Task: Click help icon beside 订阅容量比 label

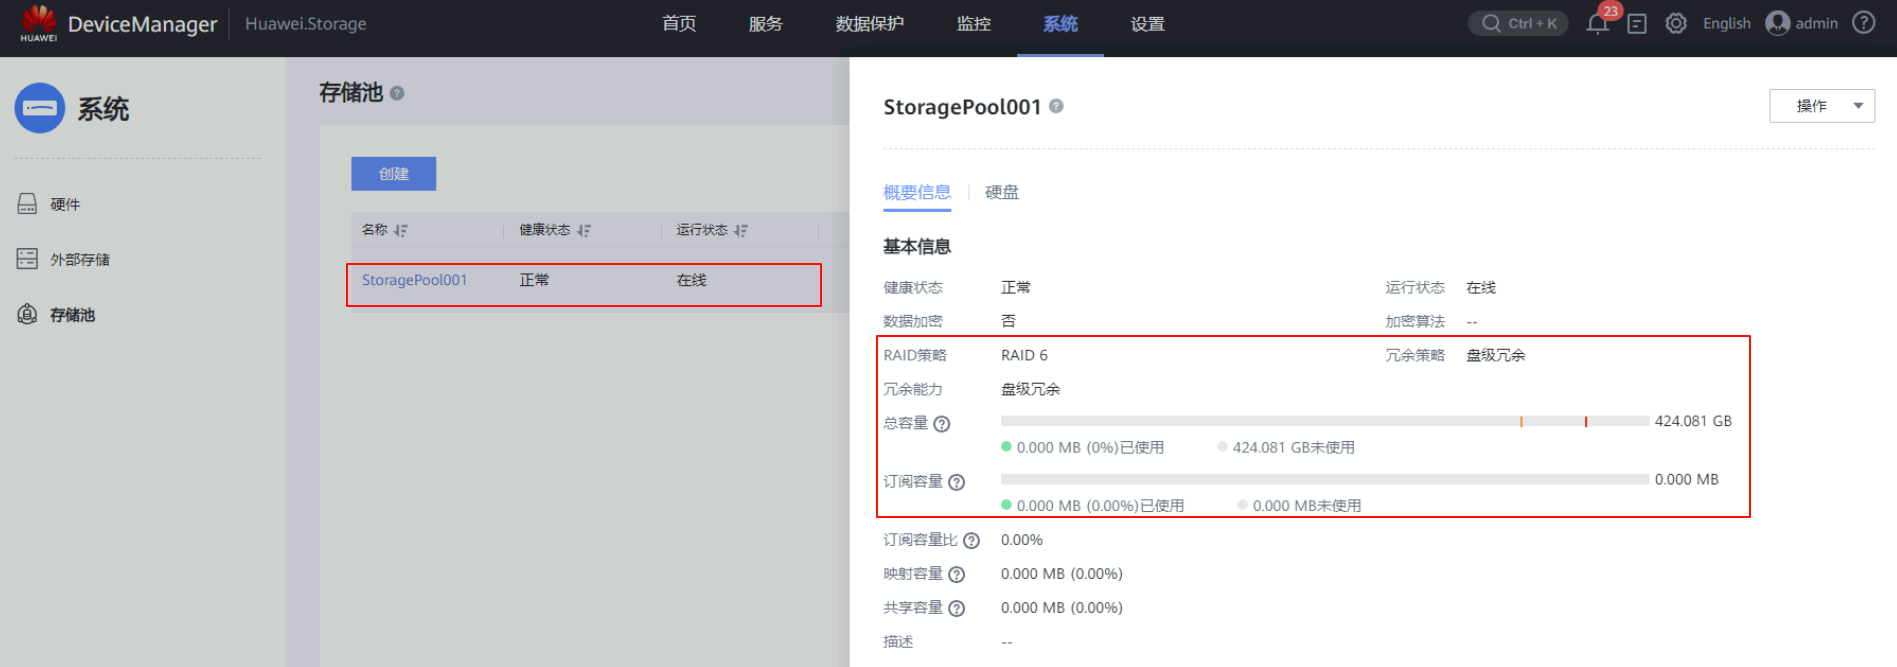Action: (971, 541)
